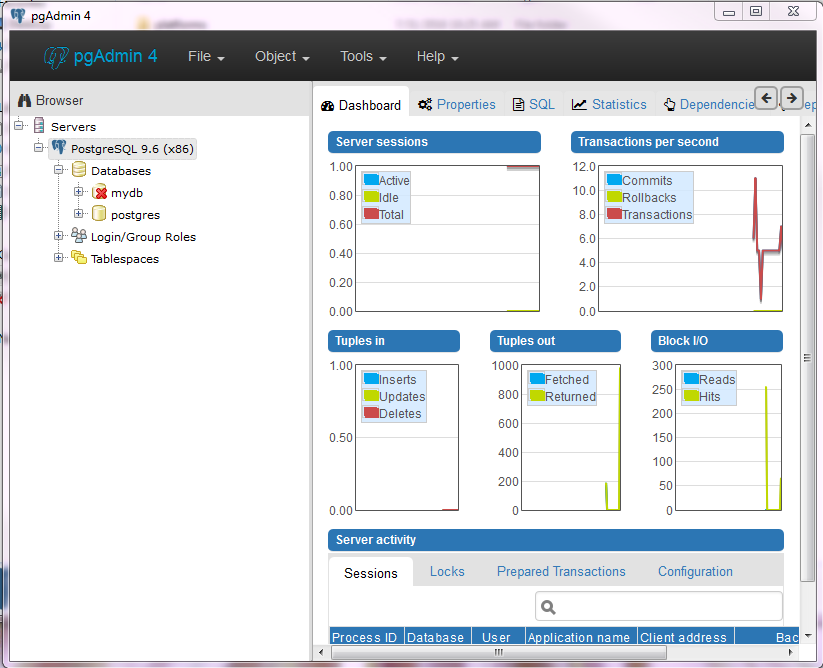Expand the Login/Group Roles node
This screenshot has width=823, height=668.
(x=59, y=236)
